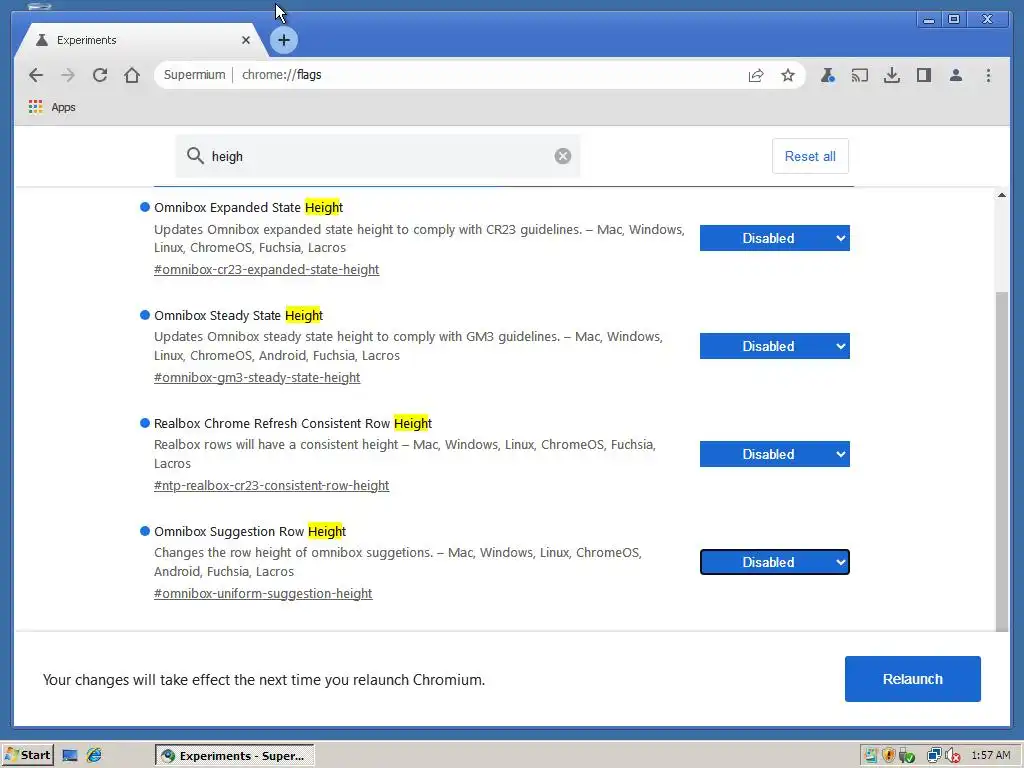Viewport: 1024px width, 768px height.
Task: Click the security shield tray icon
Action: click(x=888, y=756)
